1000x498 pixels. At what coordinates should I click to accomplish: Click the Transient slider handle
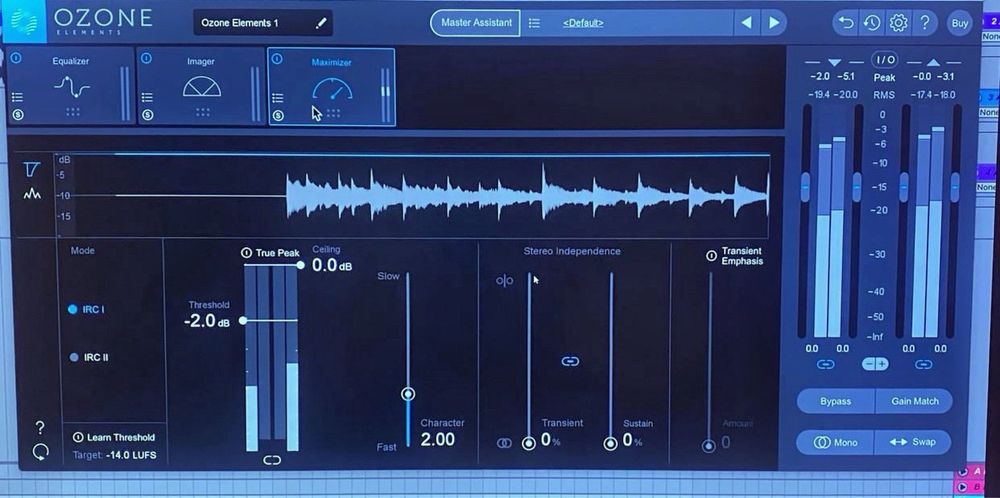pos(529,443)
